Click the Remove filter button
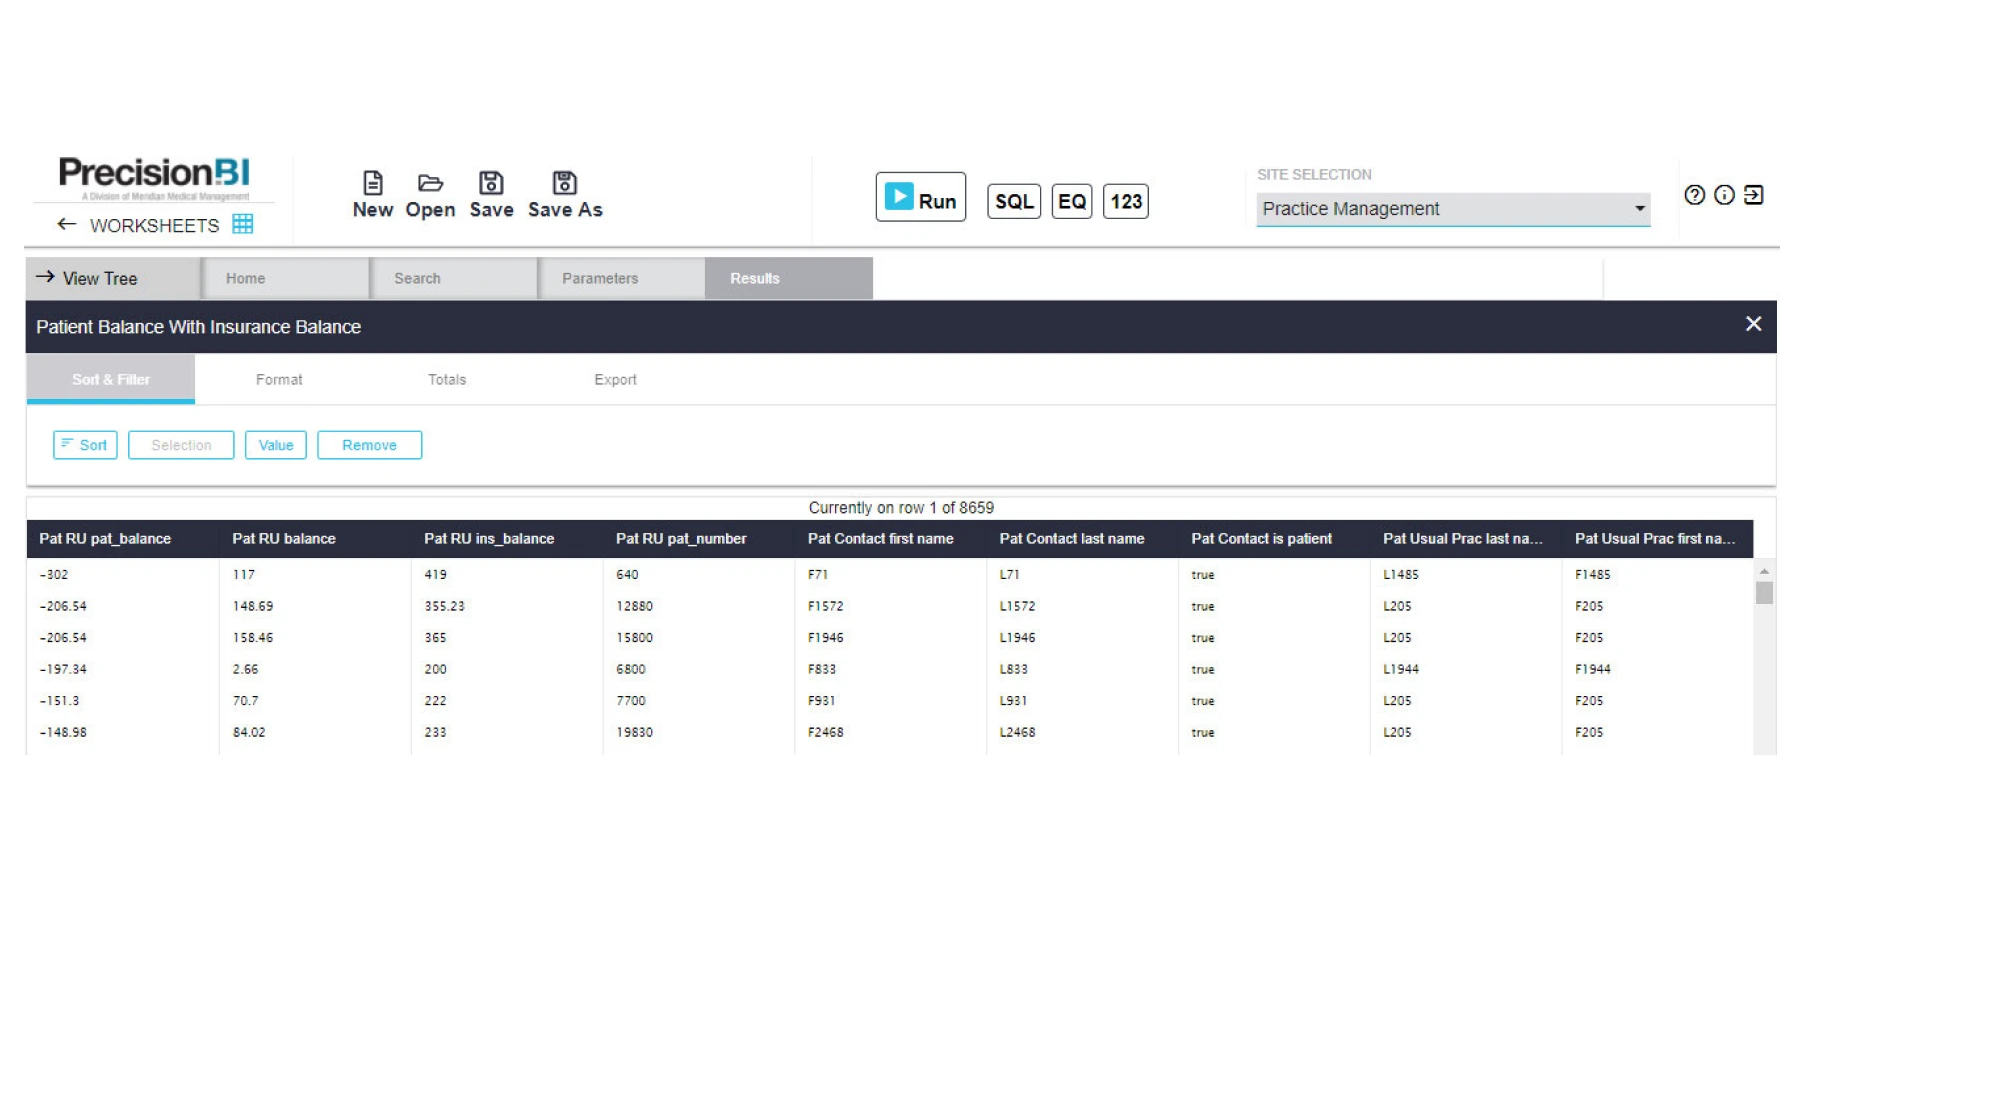Image resolution: width=2000 pixels, height=1116 pixels. (369, 445)
